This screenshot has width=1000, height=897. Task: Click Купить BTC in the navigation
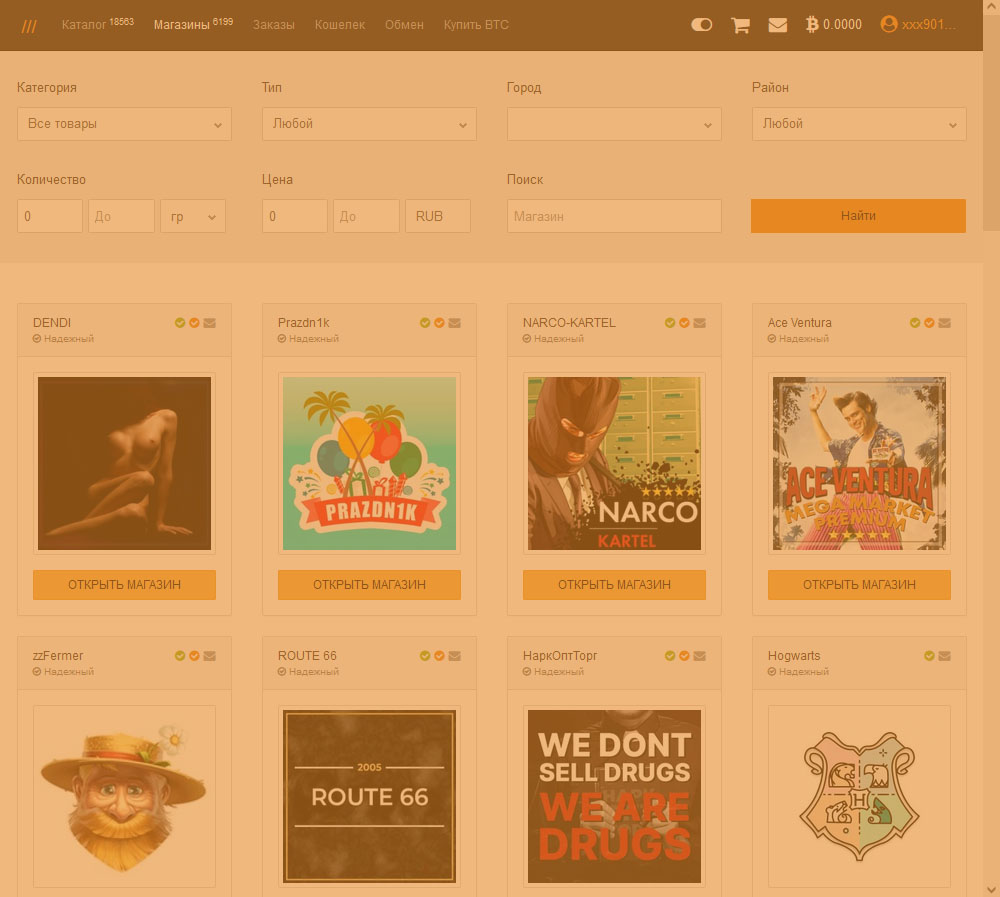[476, 25]
